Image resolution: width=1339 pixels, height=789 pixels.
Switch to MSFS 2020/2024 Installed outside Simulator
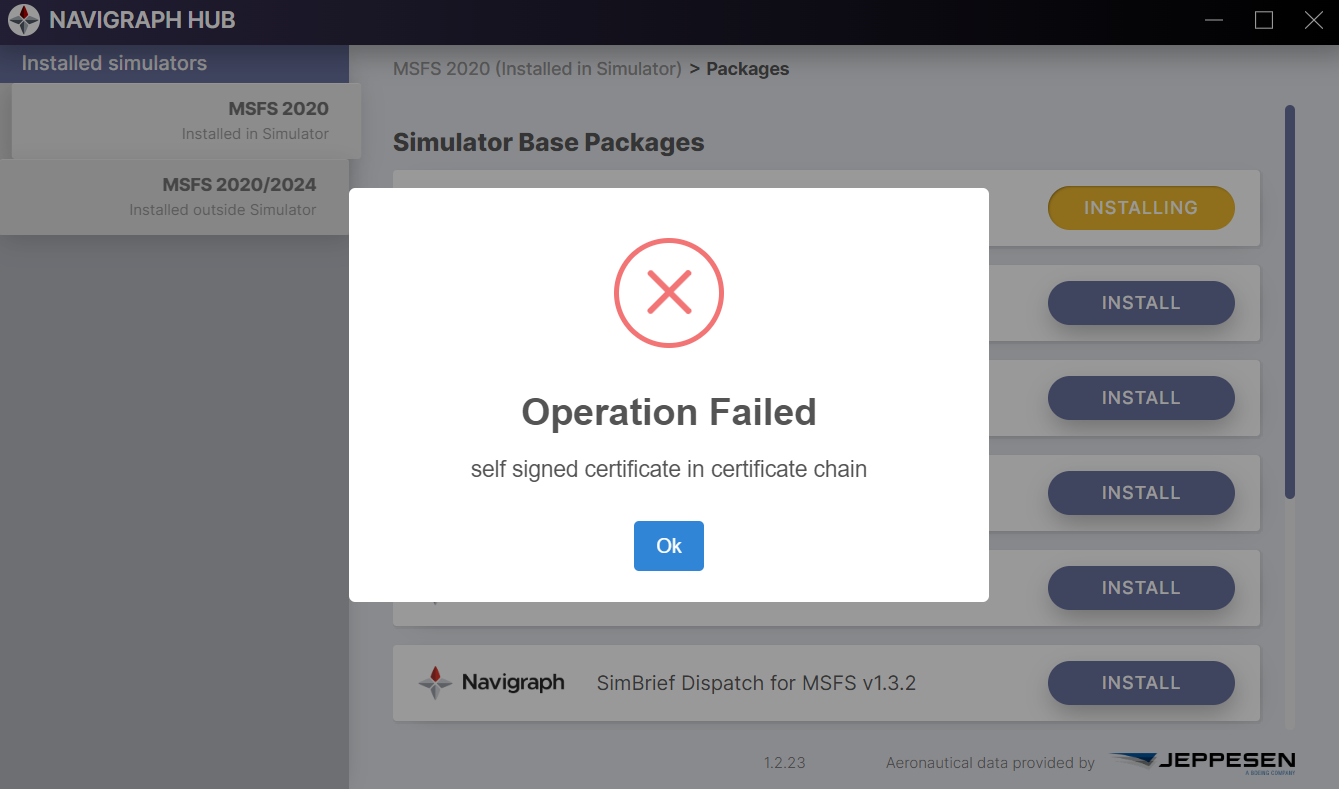click(174, 196)
